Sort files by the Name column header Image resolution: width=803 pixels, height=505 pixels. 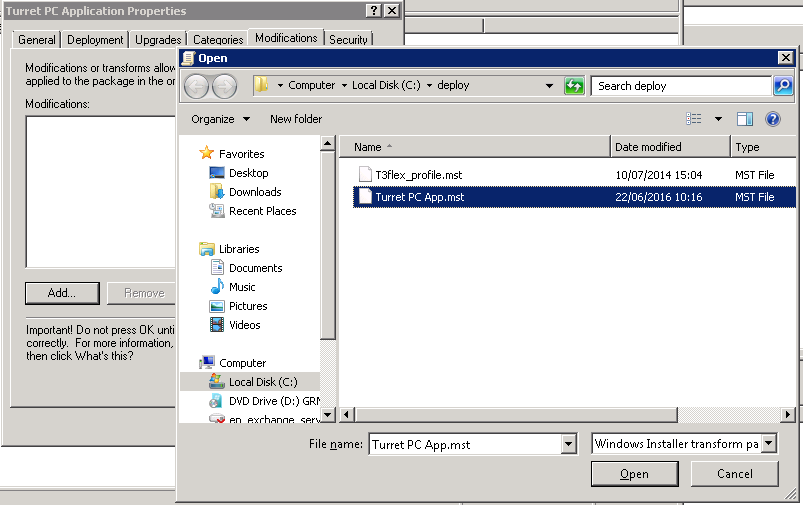pos(474,147)
